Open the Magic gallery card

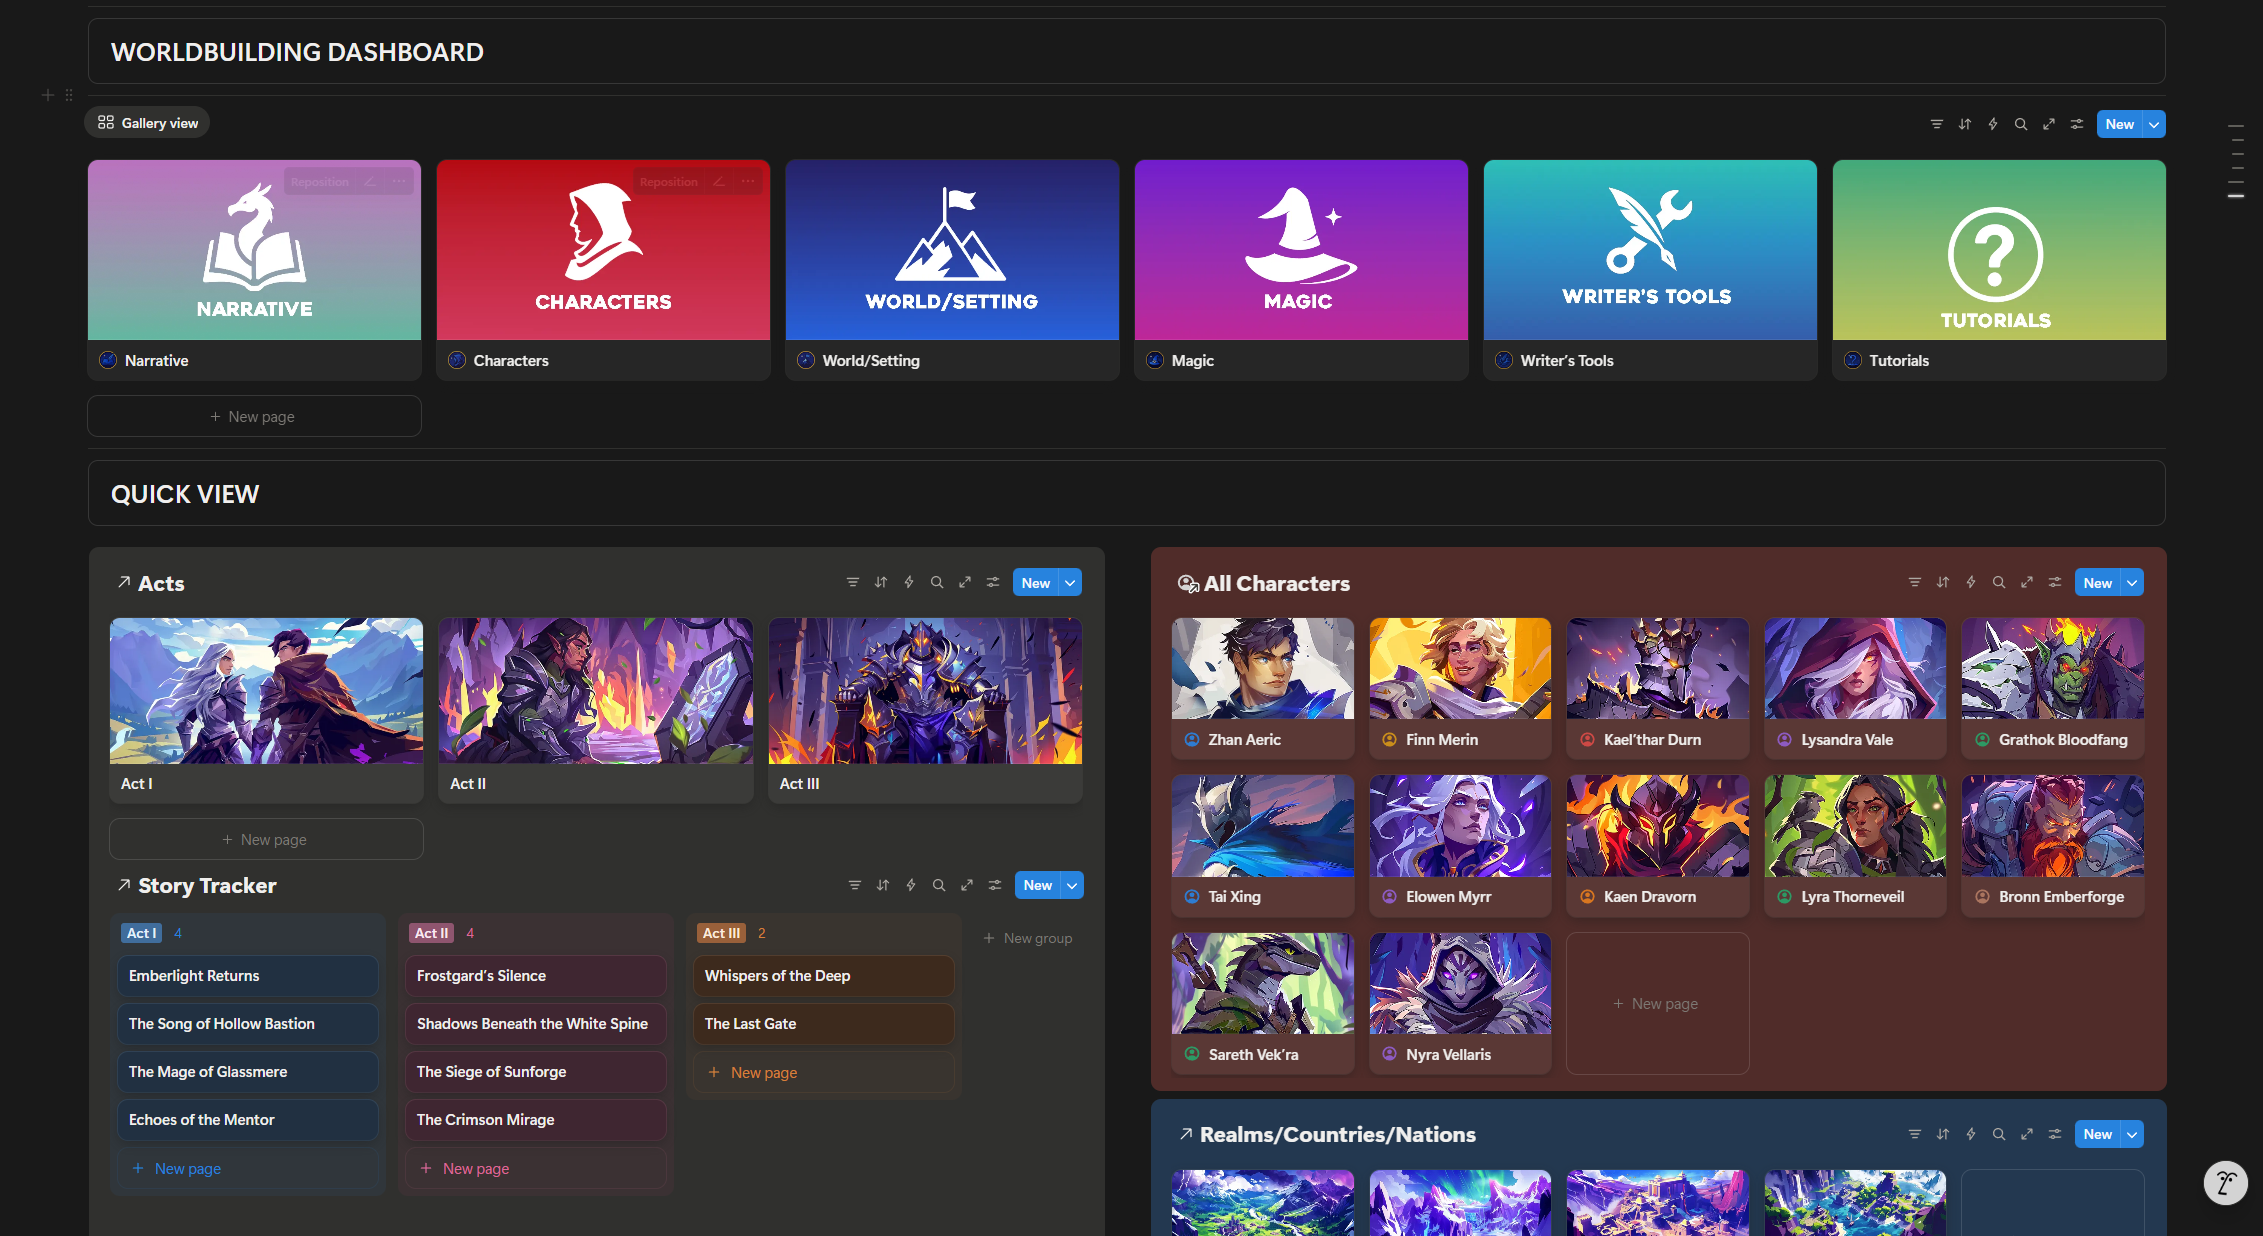click(x=1300, y=268)
